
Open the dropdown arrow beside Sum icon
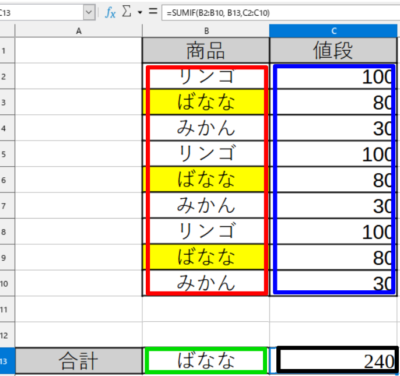click(x=140, y=13)
